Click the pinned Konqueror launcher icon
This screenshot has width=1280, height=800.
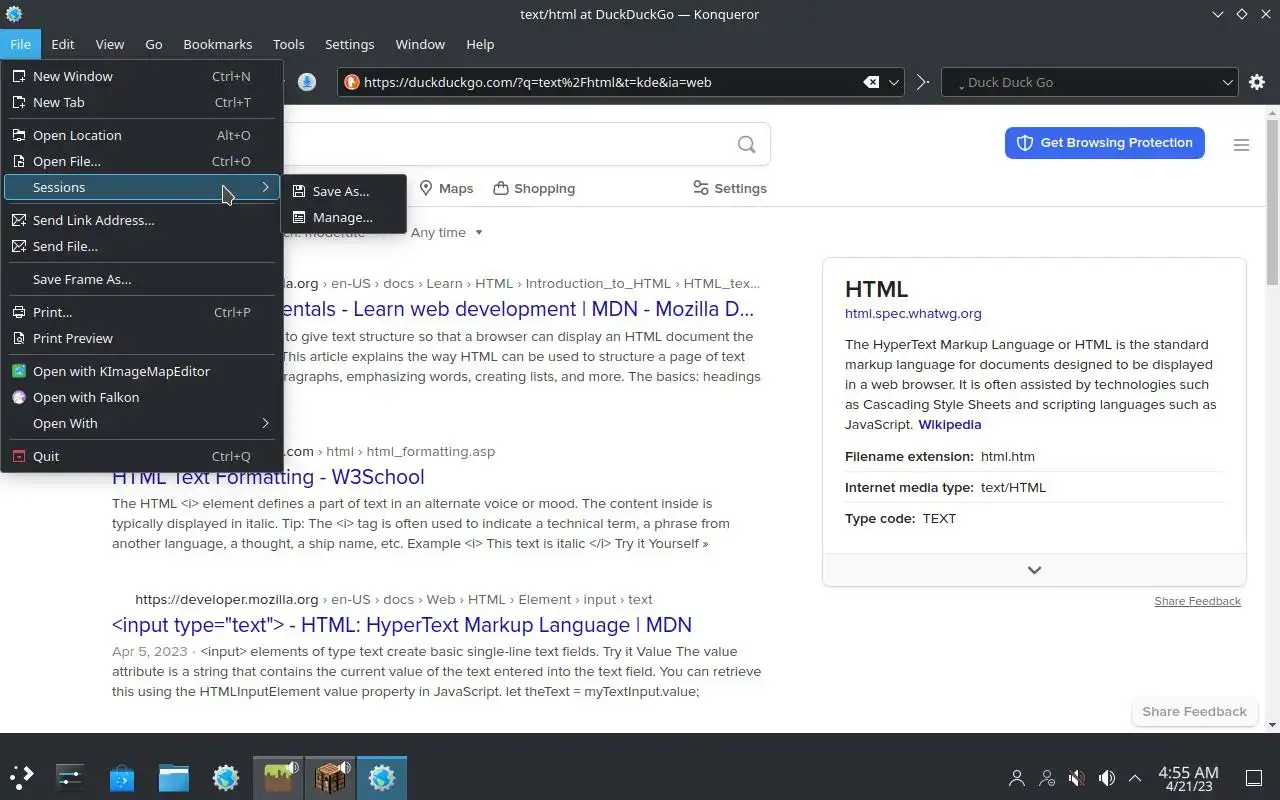tap(226, 777)
